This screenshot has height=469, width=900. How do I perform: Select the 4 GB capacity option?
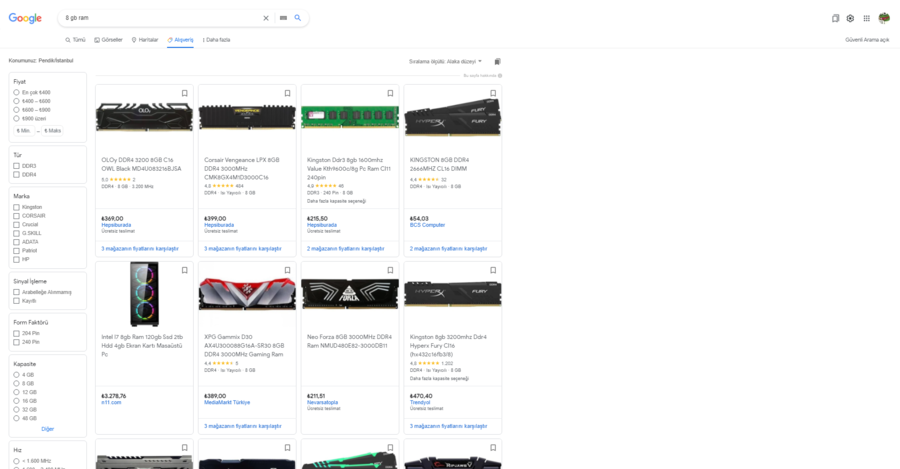[x=16, y=375]
